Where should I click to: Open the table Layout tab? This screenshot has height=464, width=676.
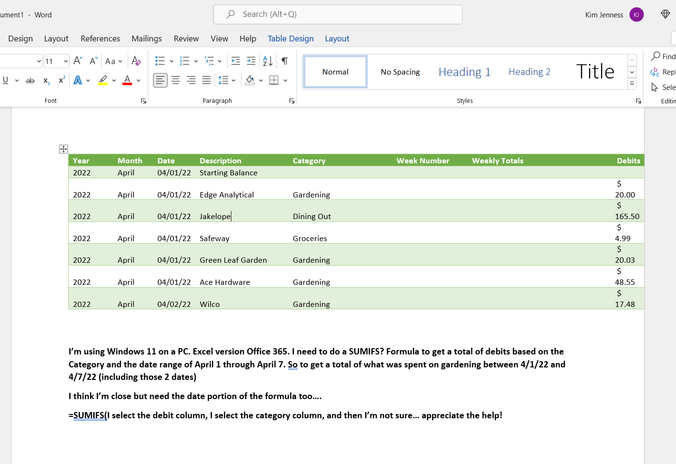pyautogui.click(x=337, y=39)
